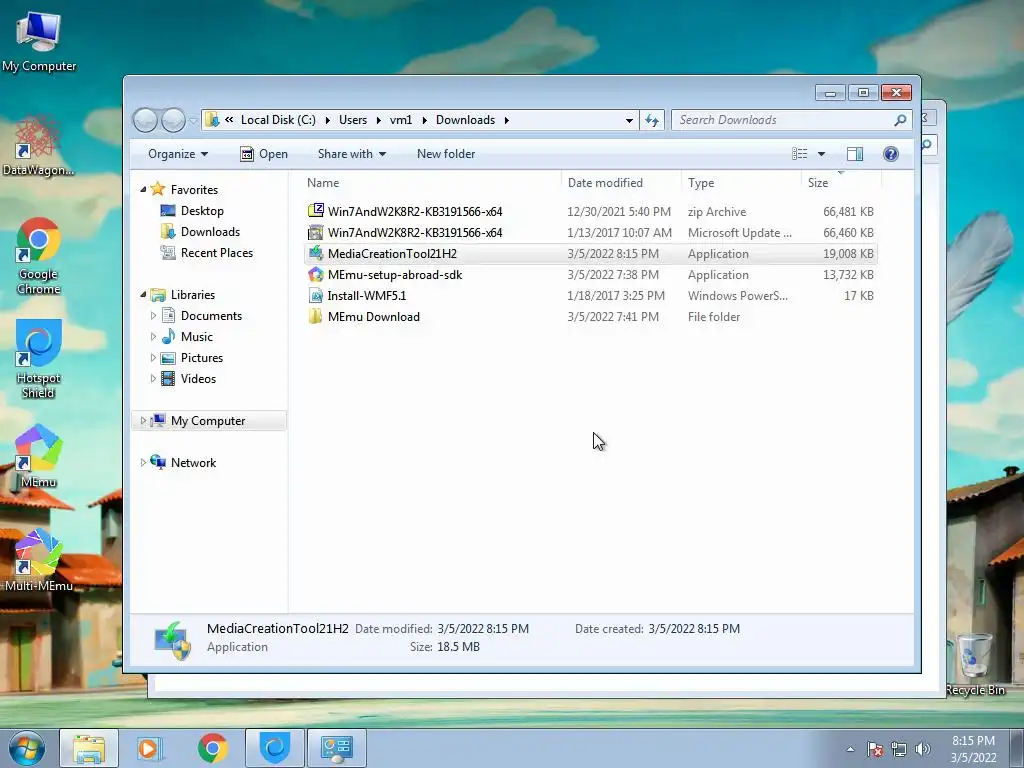Viewport: 1024px width, 768px height.
Task: Launch the Multi-MEmu desktop shortcut
Action: click(39, 560)
